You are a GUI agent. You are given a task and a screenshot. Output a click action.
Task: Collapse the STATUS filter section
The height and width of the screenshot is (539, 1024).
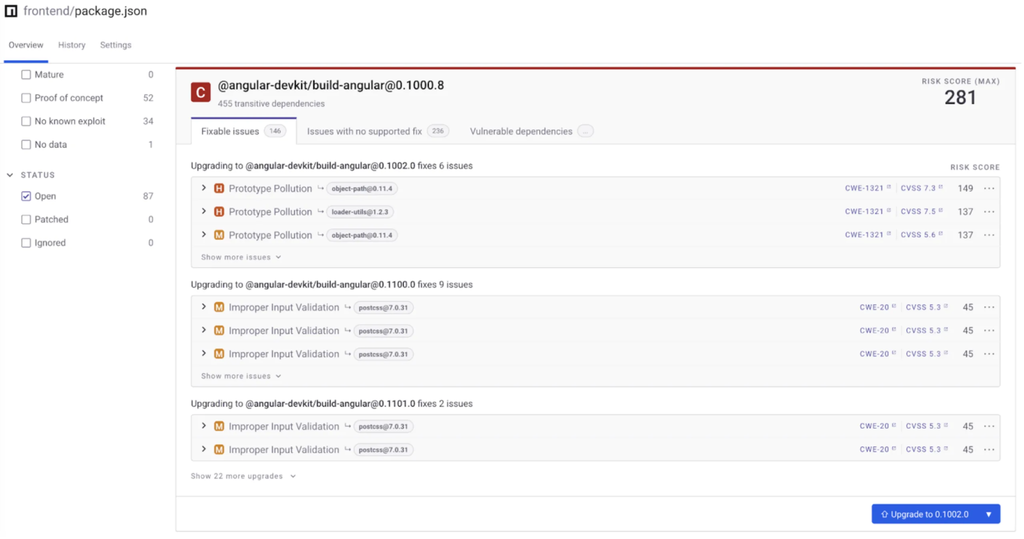[x=10, y=175]
